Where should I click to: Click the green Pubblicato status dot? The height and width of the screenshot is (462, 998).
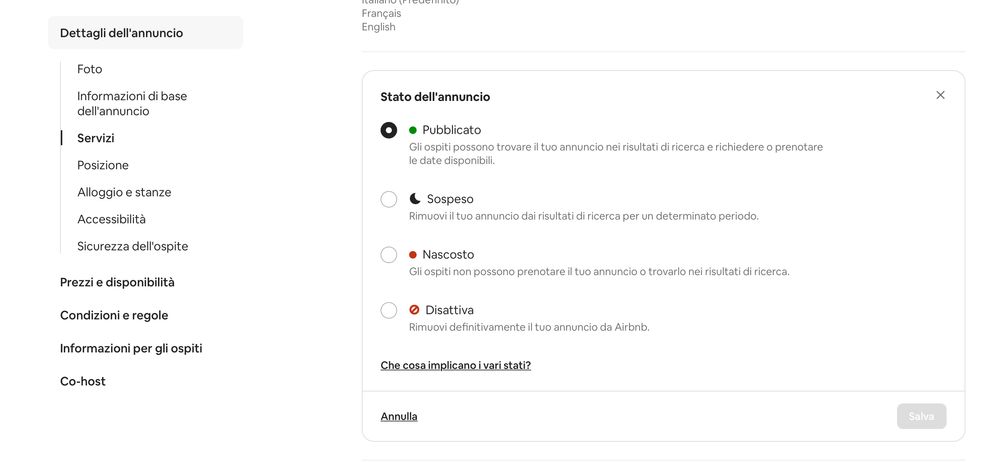pyautogui.click(x=413, y=130)
